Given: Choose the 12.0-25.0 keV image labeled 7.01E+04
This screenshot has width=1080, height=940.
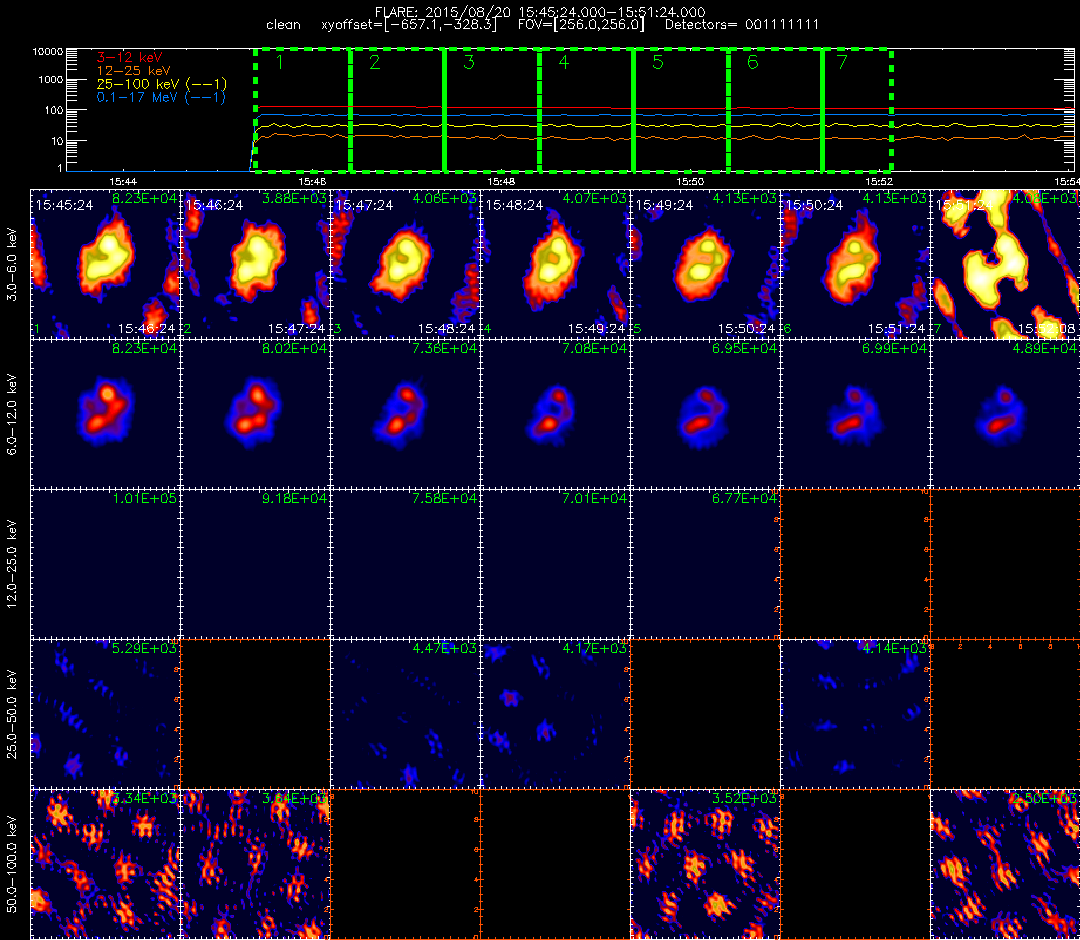Looking at the screenshot, I should tap(555, 564).
